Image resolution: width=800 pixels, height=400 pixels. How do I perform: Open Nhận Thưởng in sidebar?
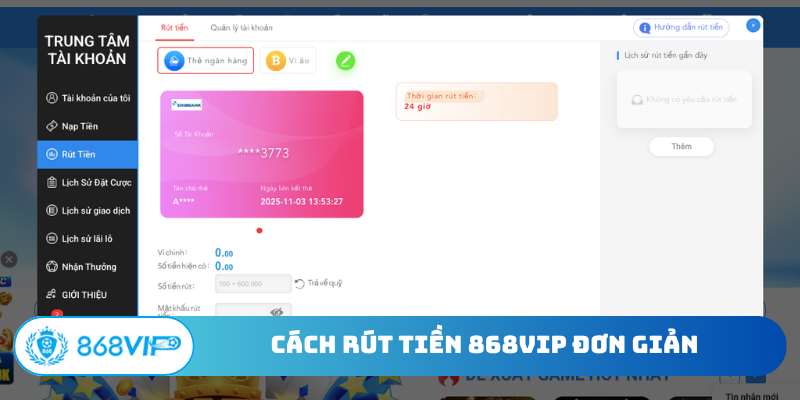pyautogui.click(x=87, y=266)
